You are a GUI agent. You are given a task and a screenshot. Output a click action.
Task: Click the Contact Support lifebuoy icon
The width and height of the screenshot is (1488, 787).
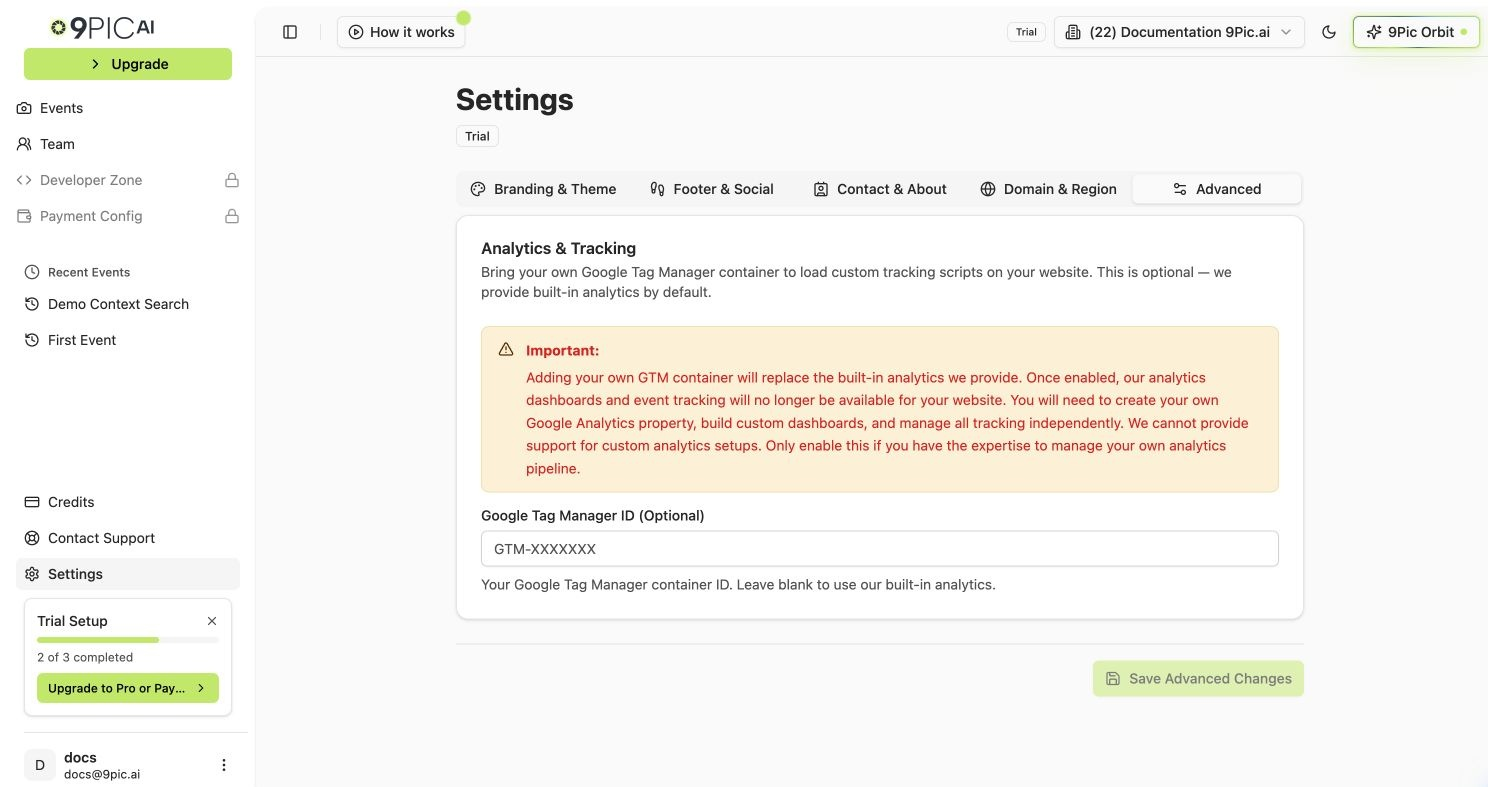click(32, 538)
